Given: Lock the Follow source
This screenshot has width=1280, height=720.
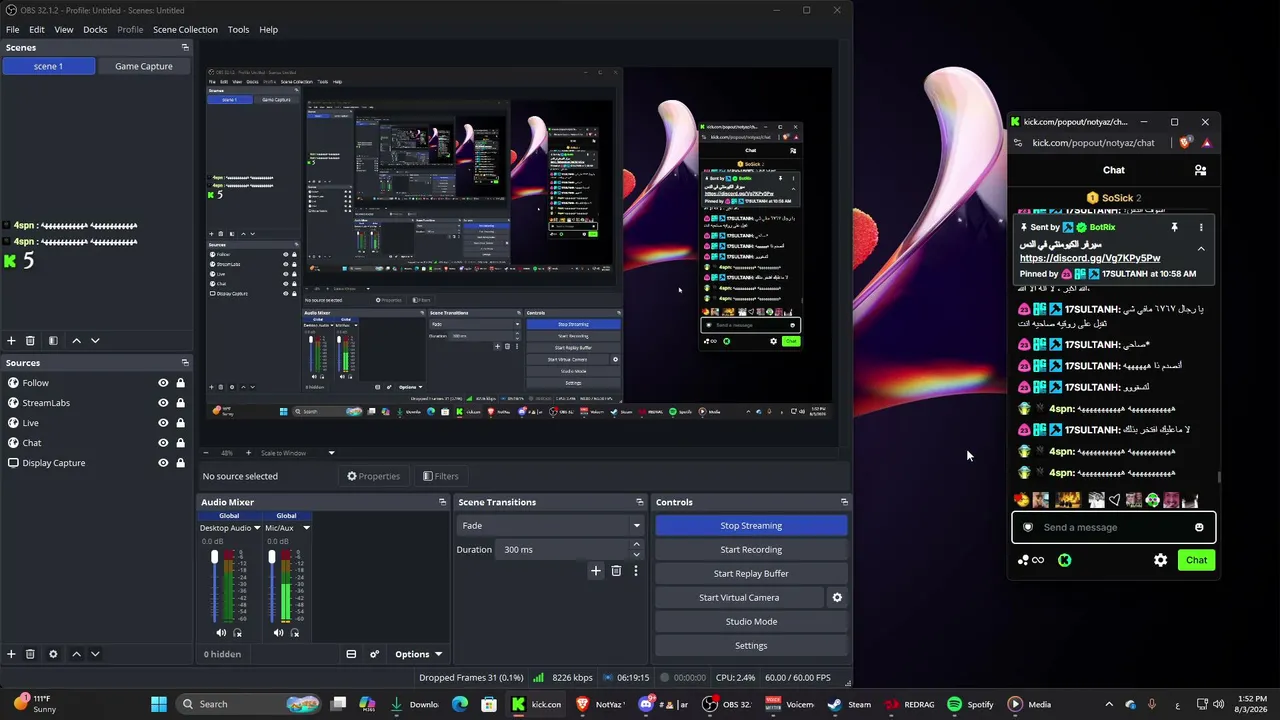Looking at the screenshot, I should [180, 383].
